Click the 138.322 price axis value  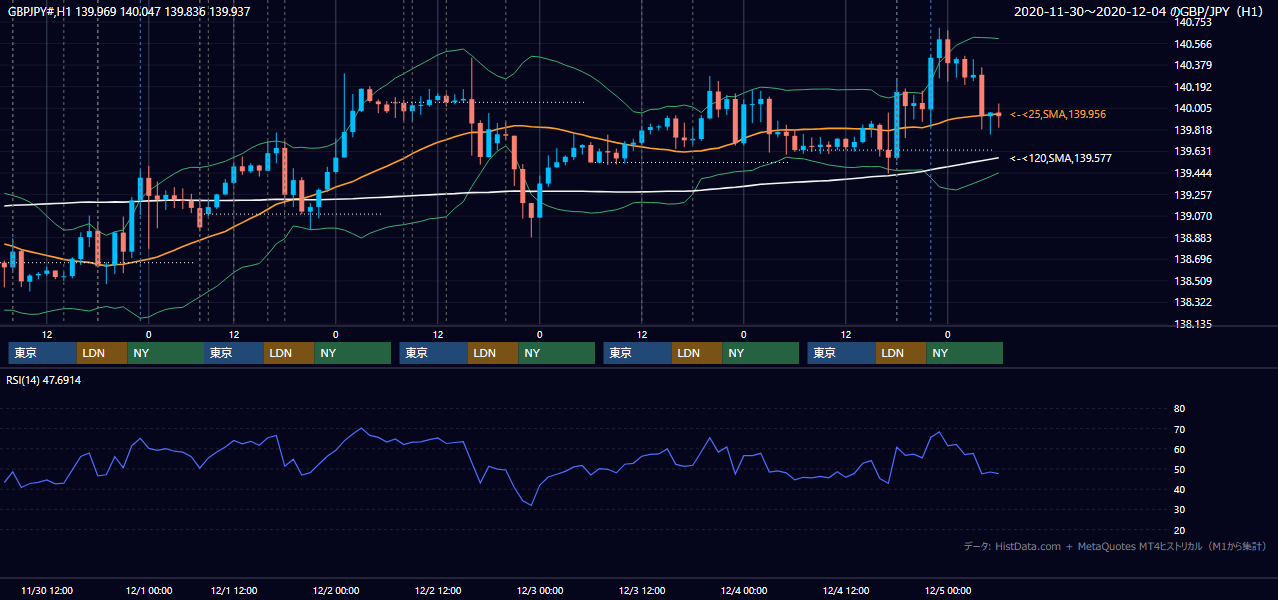[x=1194, y=302]
